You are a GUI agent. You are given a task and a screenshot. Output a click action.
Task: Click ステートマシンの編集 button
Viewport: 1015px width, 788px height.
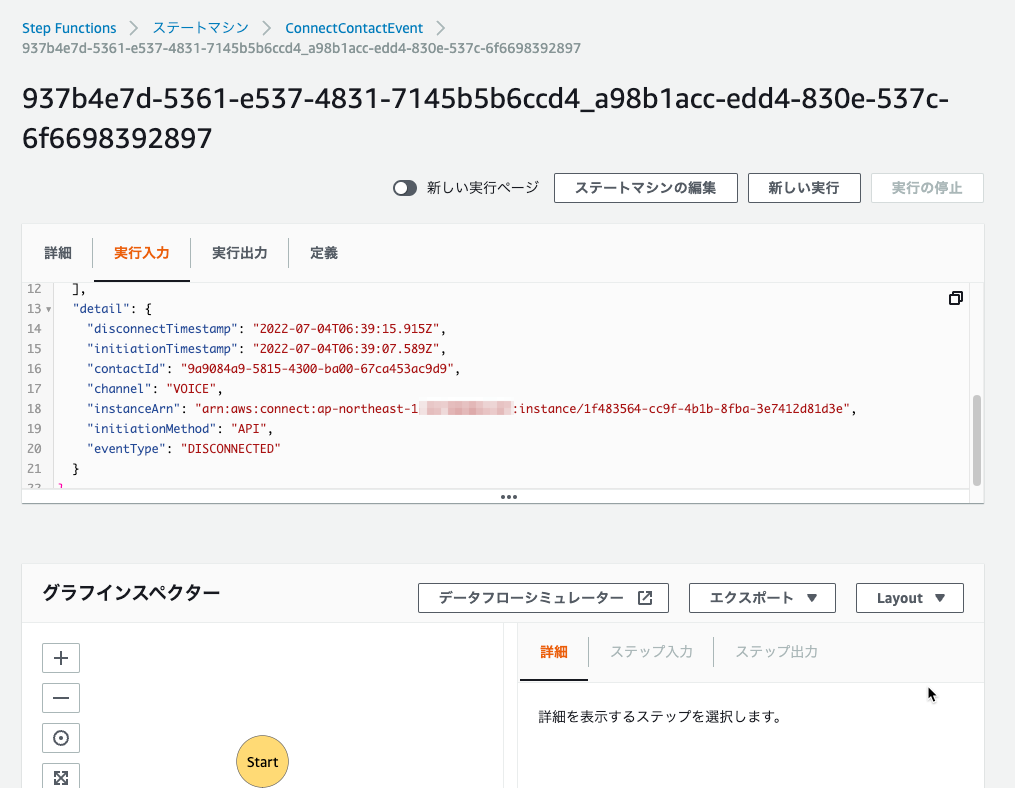click(x=645, y=188)
